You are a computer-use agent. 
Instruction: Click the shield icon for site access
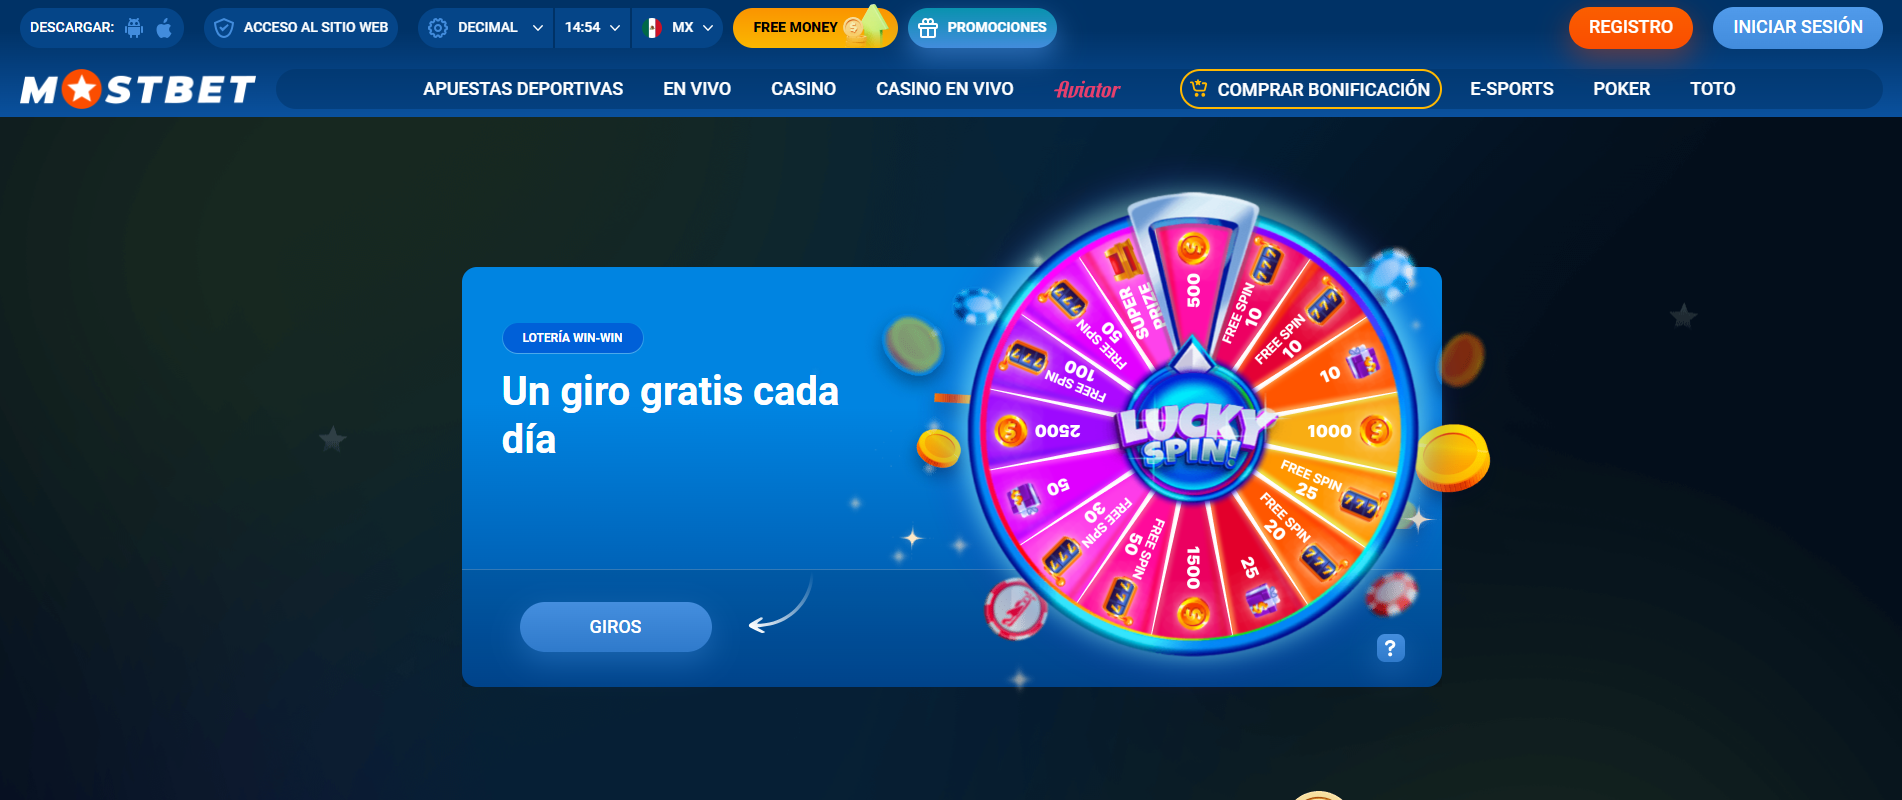224,28
